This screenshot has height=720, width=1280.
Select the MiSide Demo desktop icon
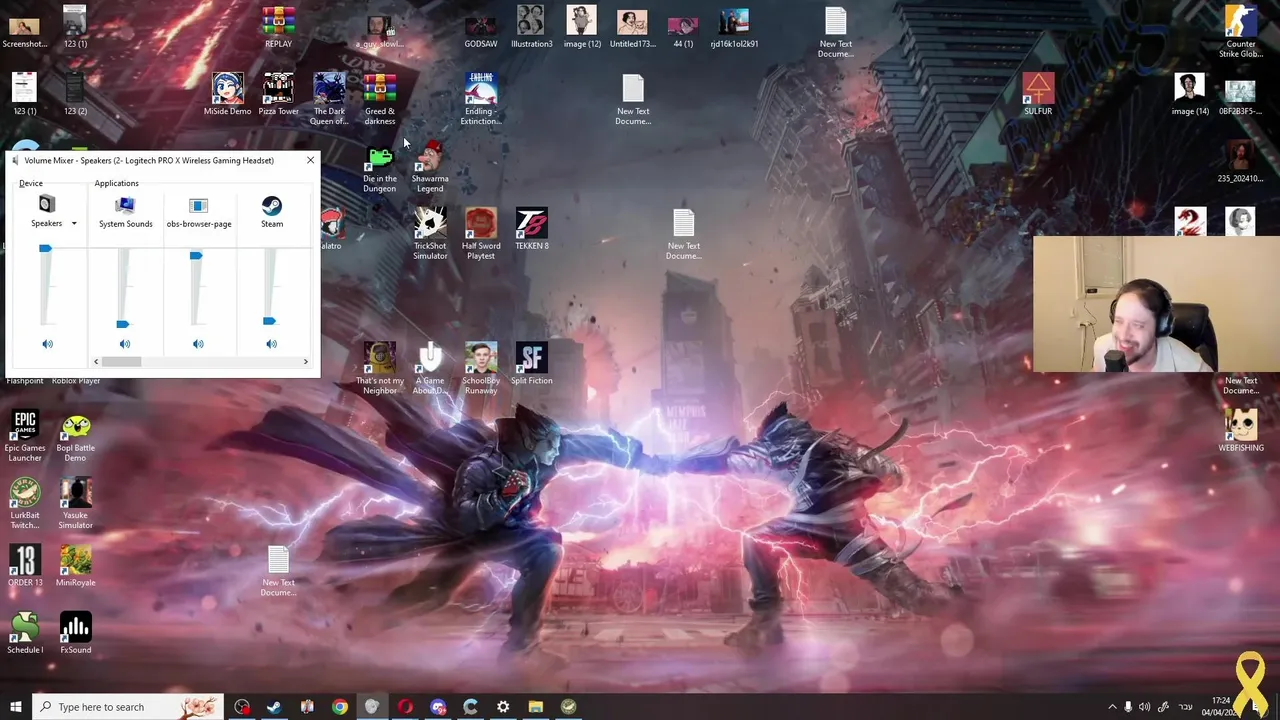(x=227, y=94)
